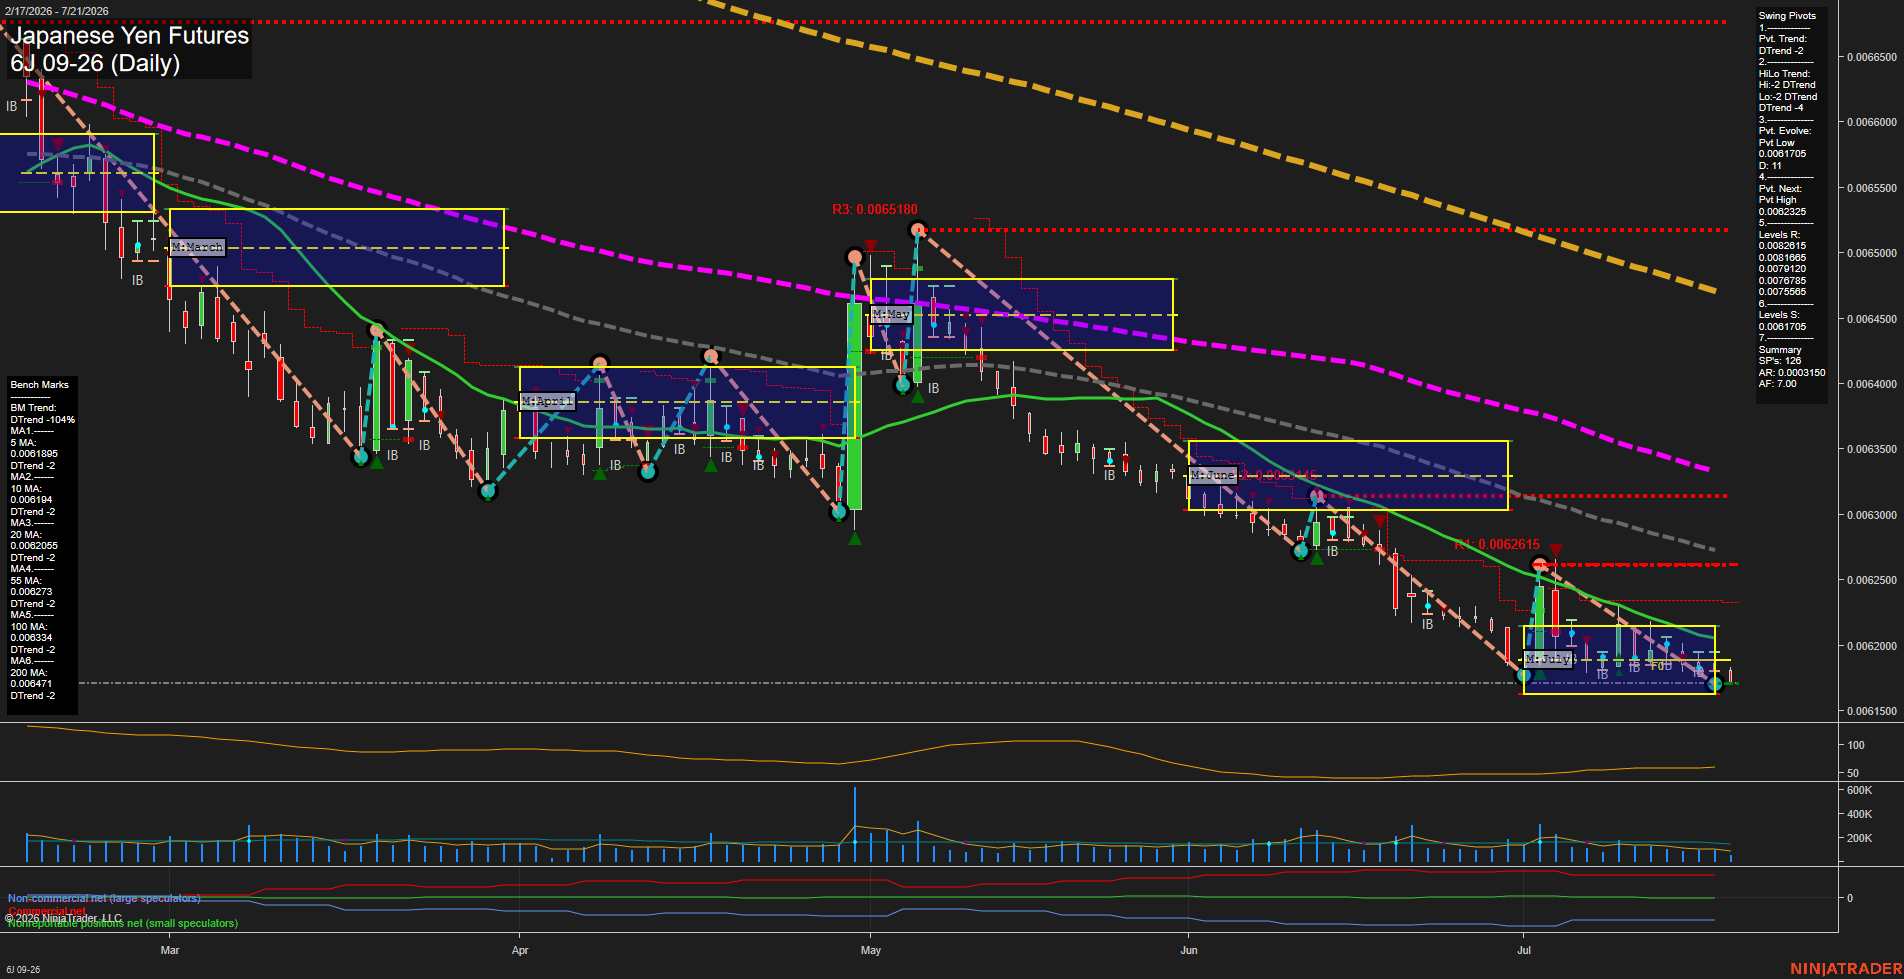Click the 'May' time axis label

(x=871, y=950)
